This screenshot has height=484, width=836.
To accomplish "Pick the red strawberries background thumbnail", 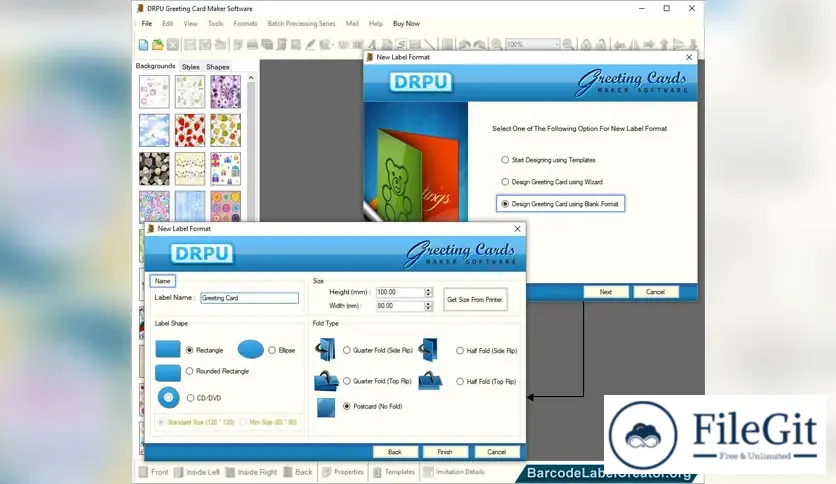I will (190, 130).
